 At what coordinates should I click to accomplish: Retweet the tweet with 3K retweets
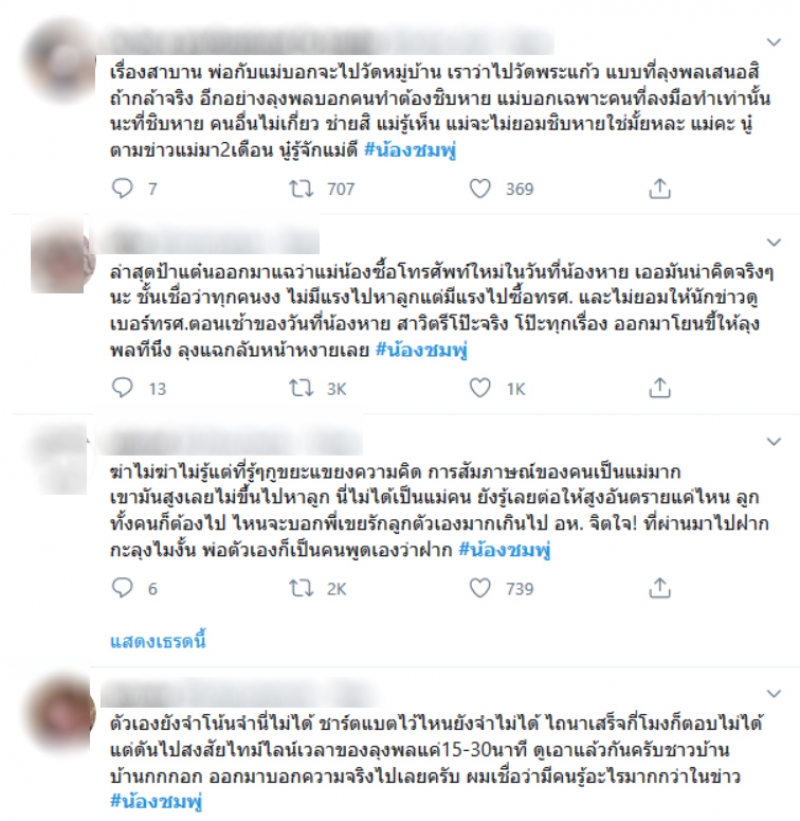click(x=302, y=388)
